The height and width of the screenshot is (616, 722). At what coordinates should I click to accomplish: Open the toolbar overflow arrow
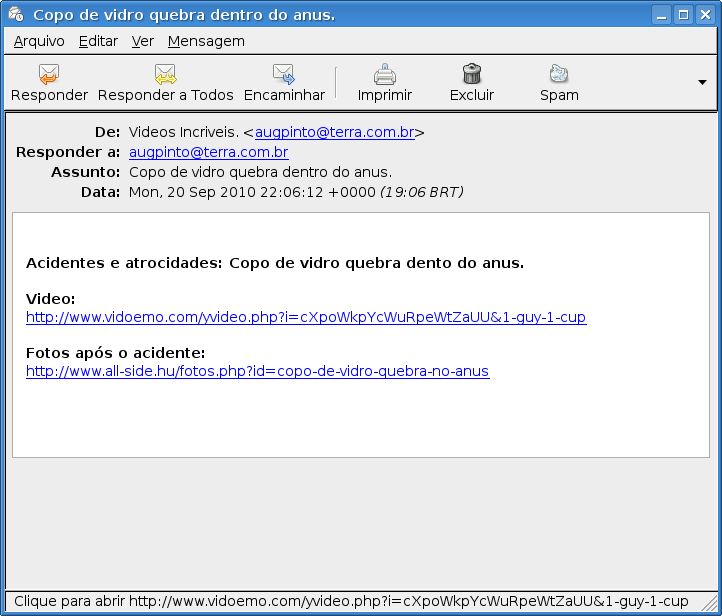[702, 83]
